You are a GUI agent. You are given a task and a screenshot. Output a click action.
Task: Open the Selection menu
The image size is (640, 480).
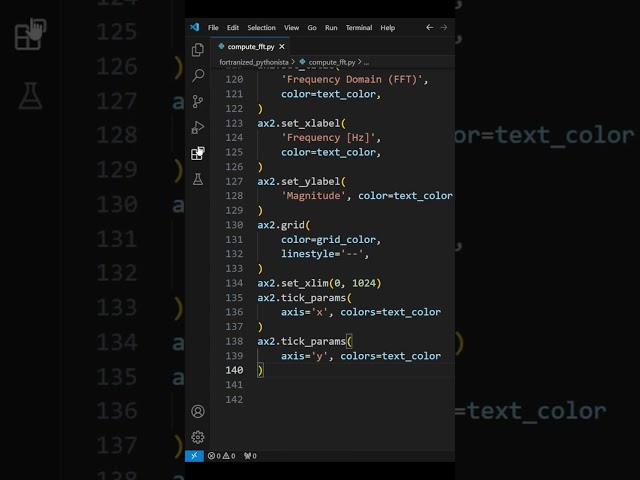[x=261, y=28]
